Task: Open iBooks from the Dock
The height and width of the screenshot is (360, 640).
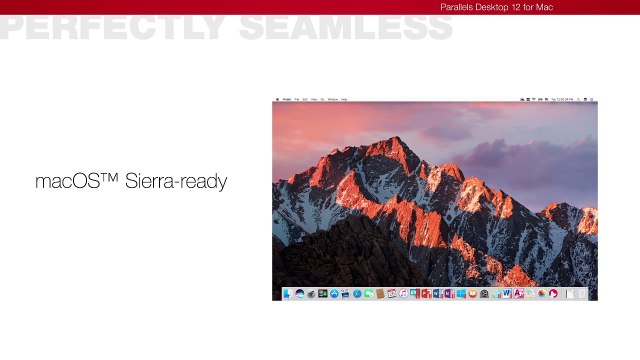Action: coord(473,293)
